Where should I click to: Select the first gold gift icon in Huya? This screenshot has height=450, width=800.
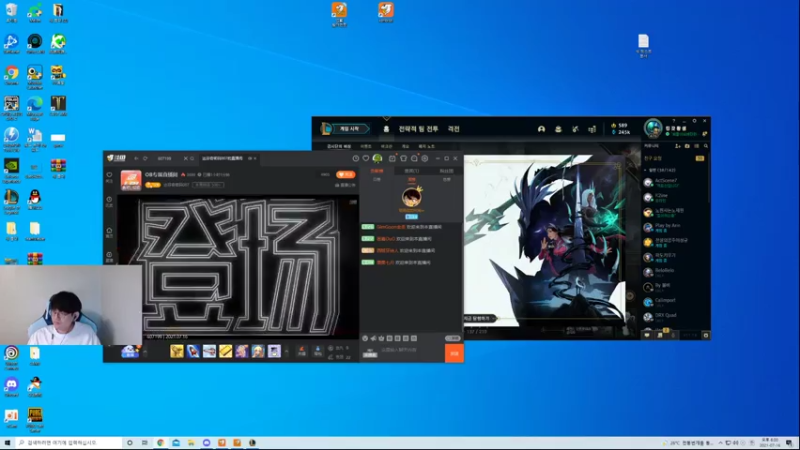(177, 351)
